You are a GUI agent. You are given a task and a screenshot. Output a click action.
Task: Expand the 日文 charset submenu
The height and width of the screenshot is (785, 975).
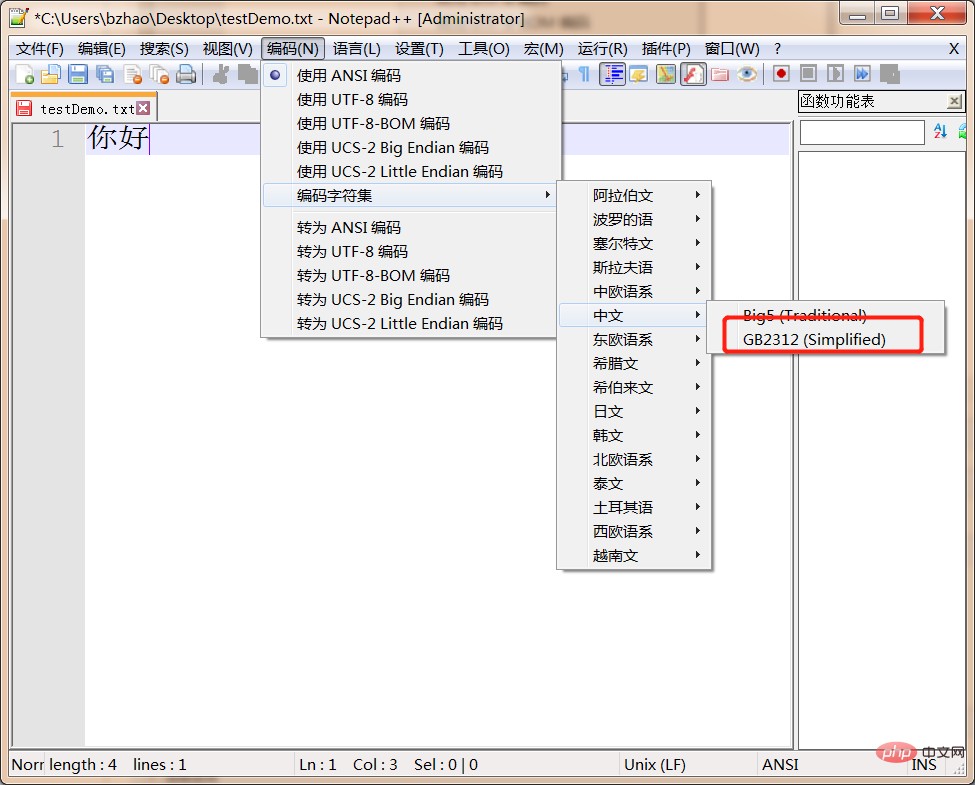(634, 411)
